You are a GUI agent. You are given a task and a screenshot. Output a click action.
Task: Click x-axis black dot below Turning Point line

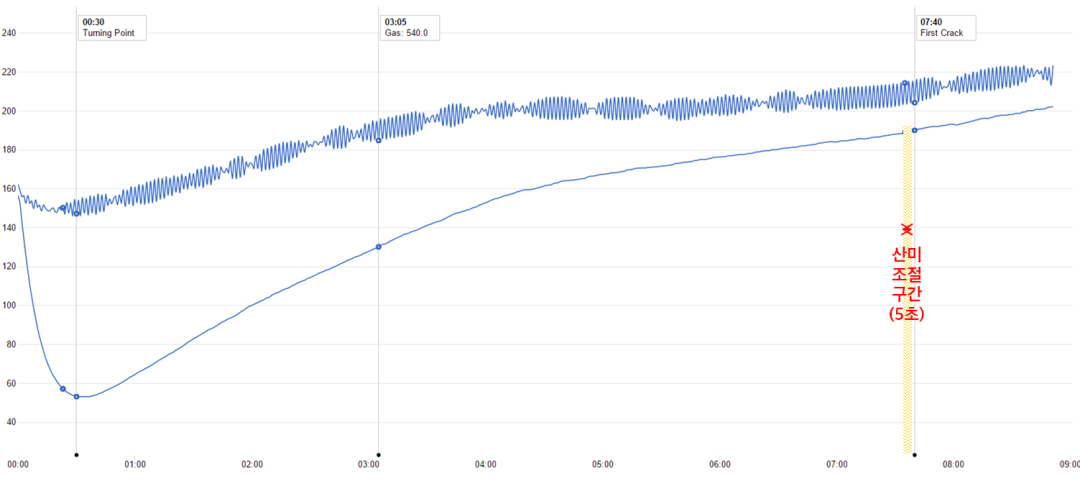76,454
